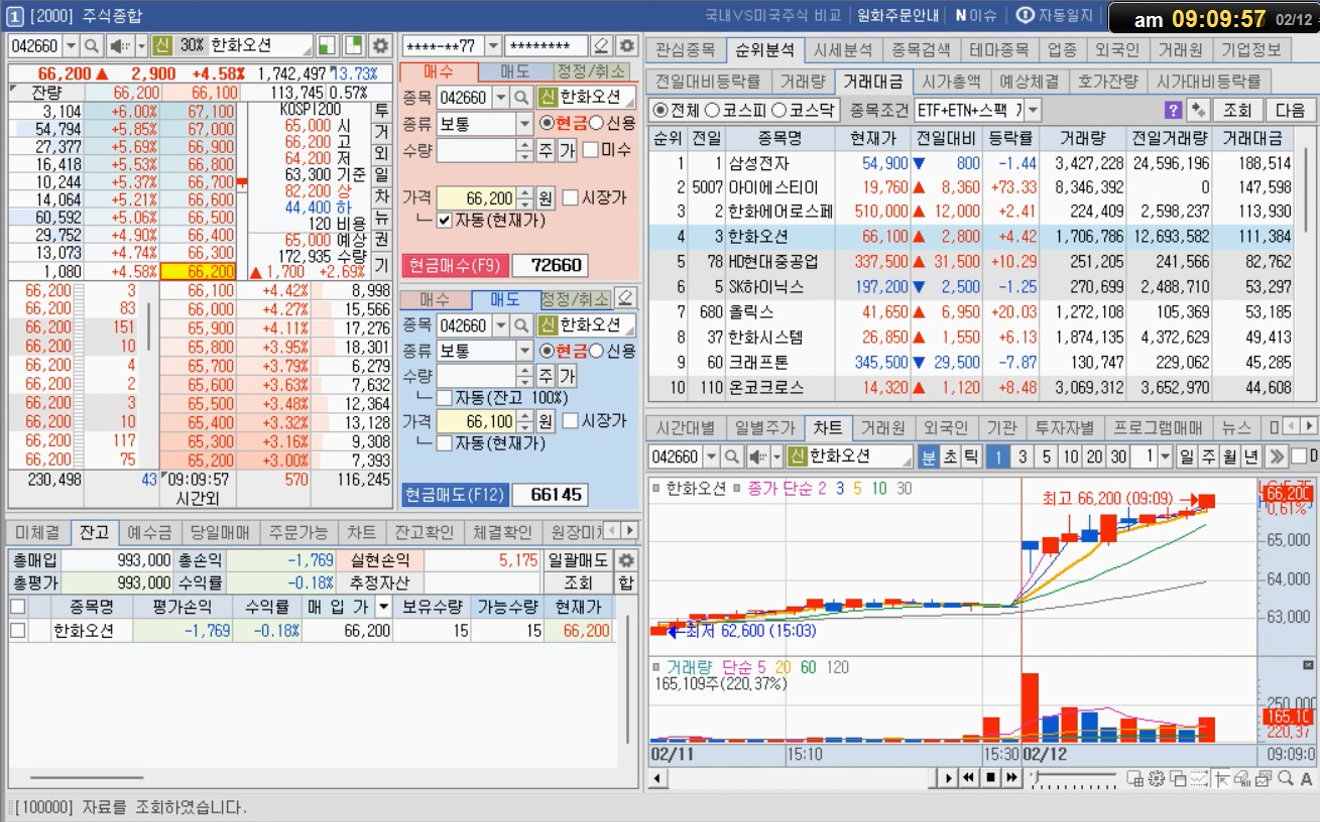Open the 시가총액 ranking tab
1320x822 pixels.
tap(950, 82)
